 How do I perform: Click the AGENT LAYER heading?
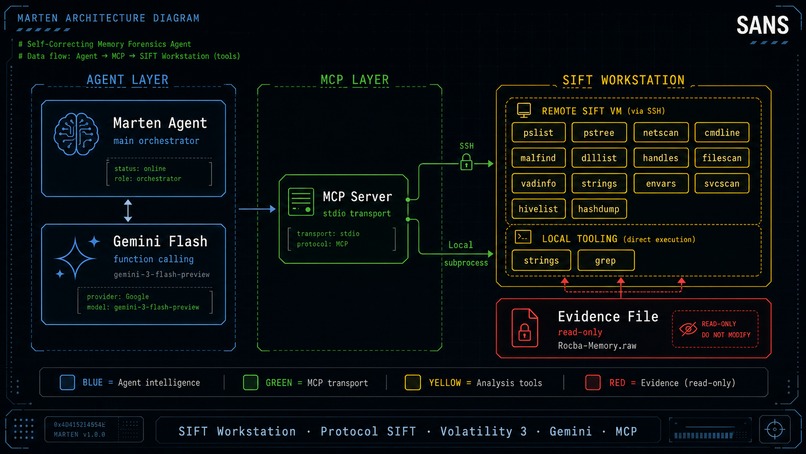coord(127,80)
